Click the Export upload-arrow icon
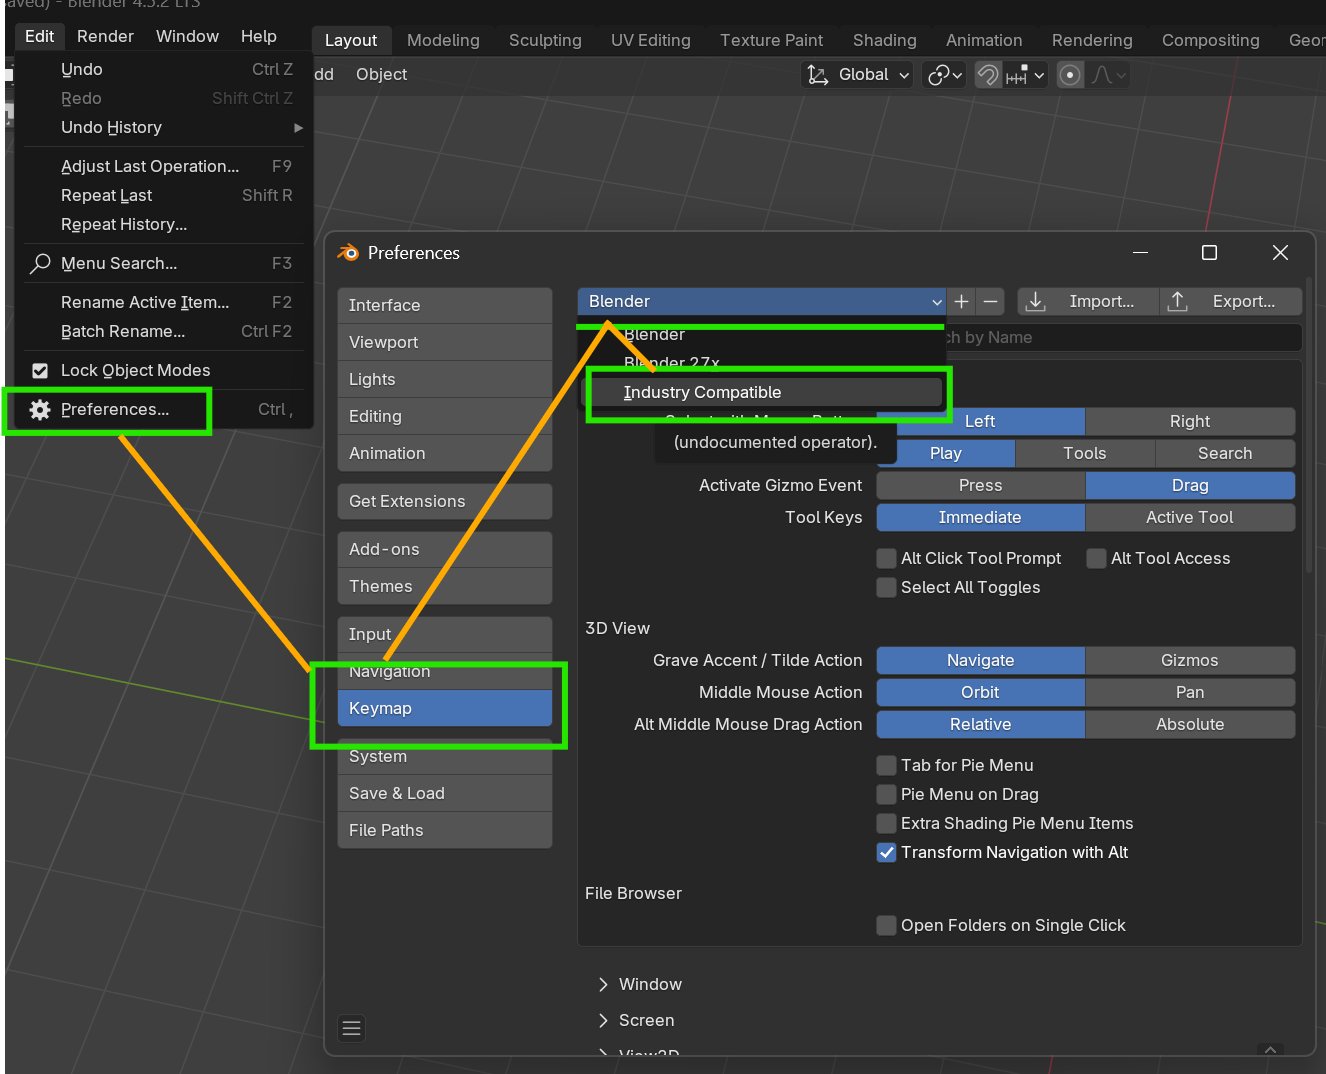 click(x=1178, y=301)
